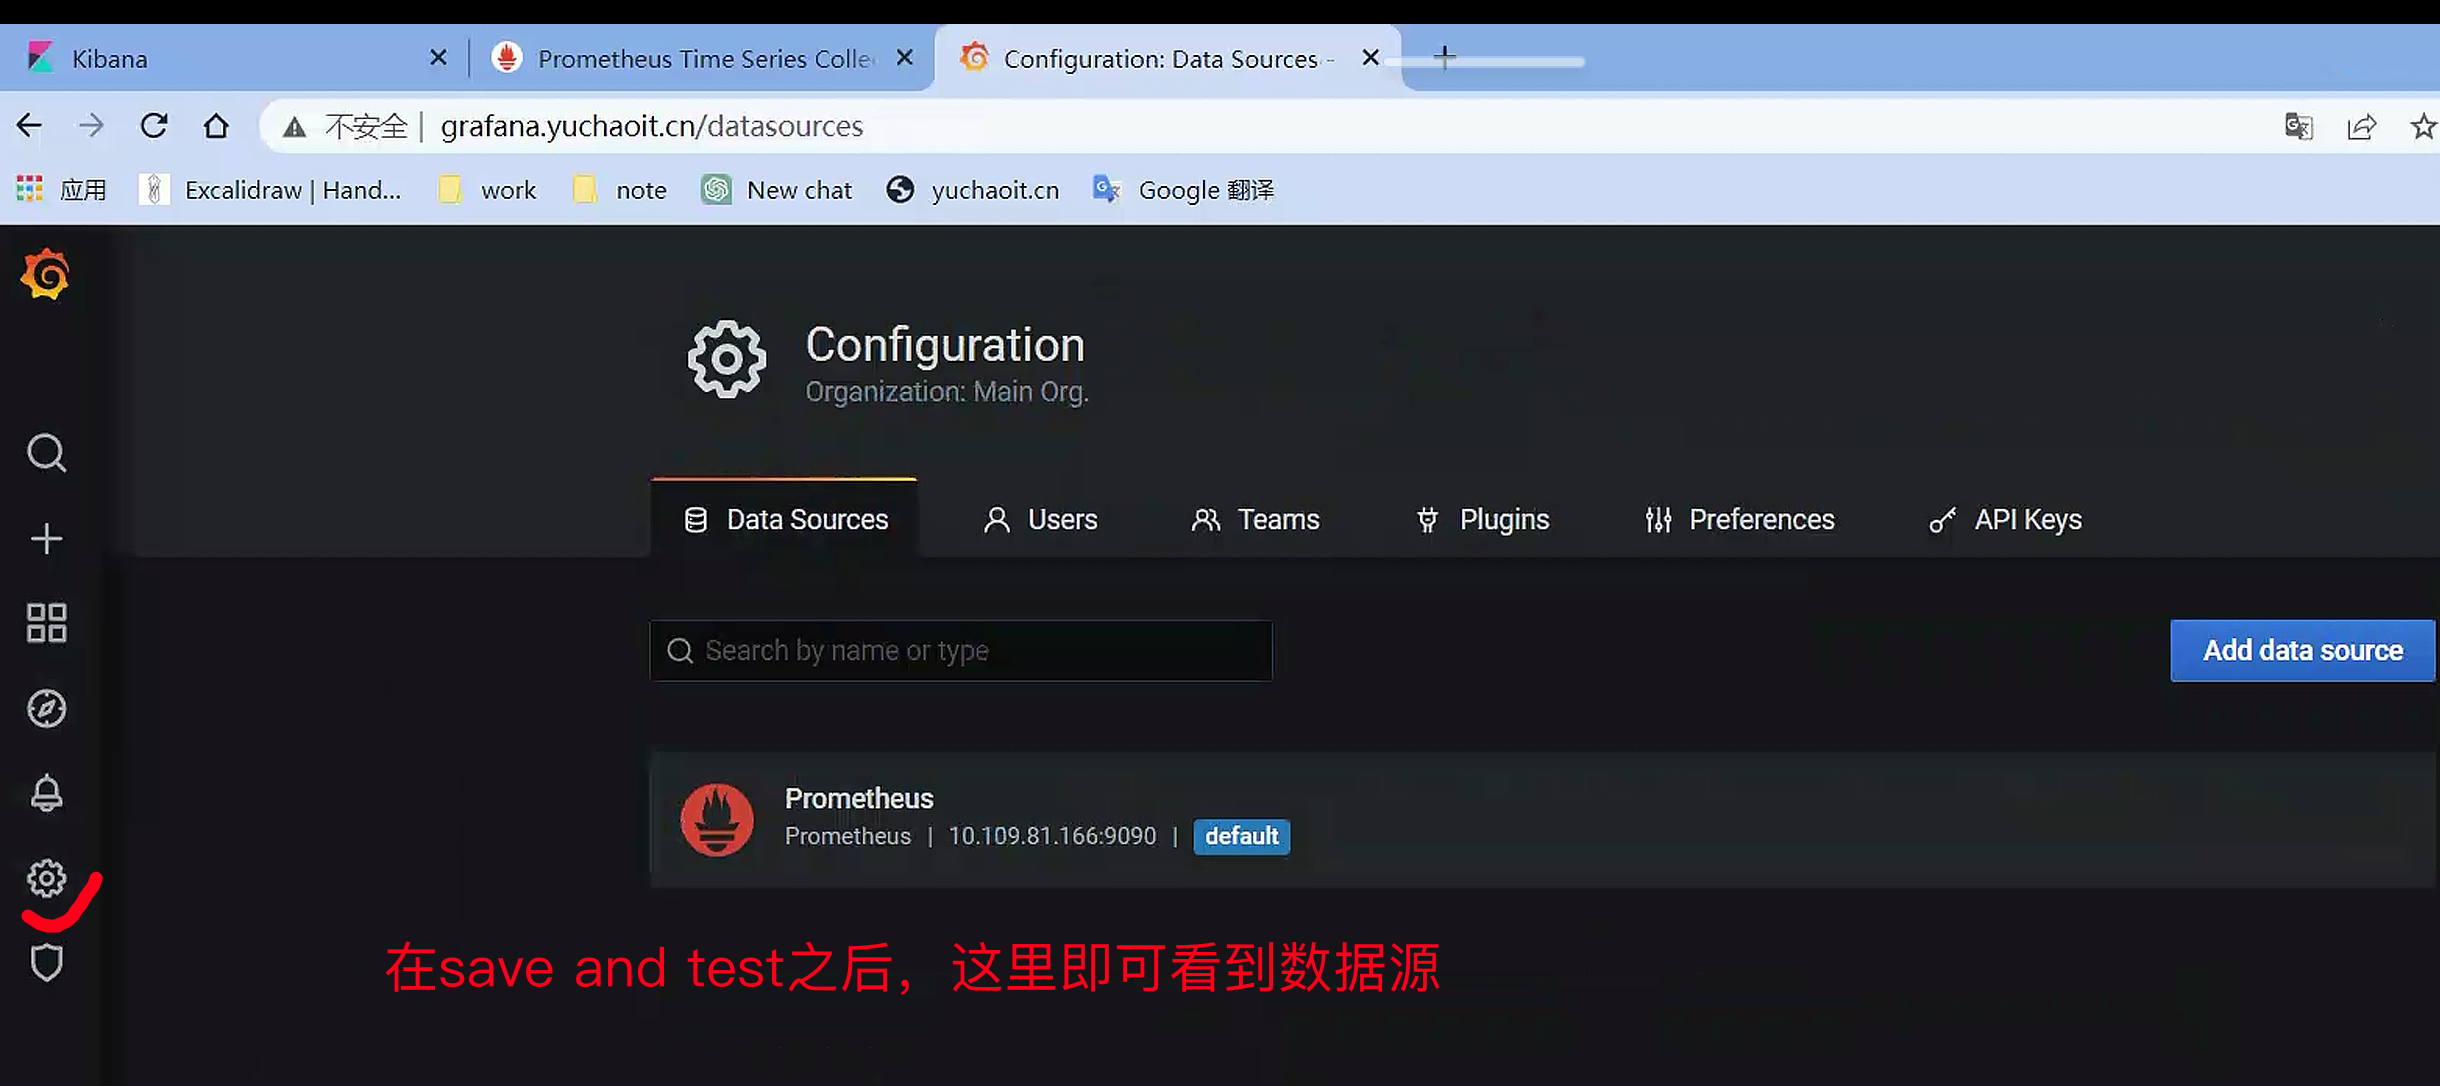Click the browser translate page icon

[2298, 127]
